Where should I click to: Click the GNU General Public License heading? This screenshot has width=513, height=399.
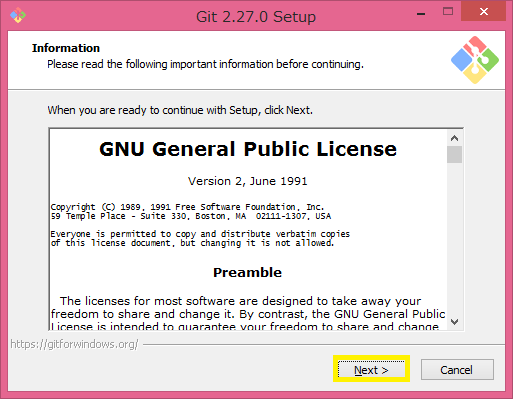(248, 149)
